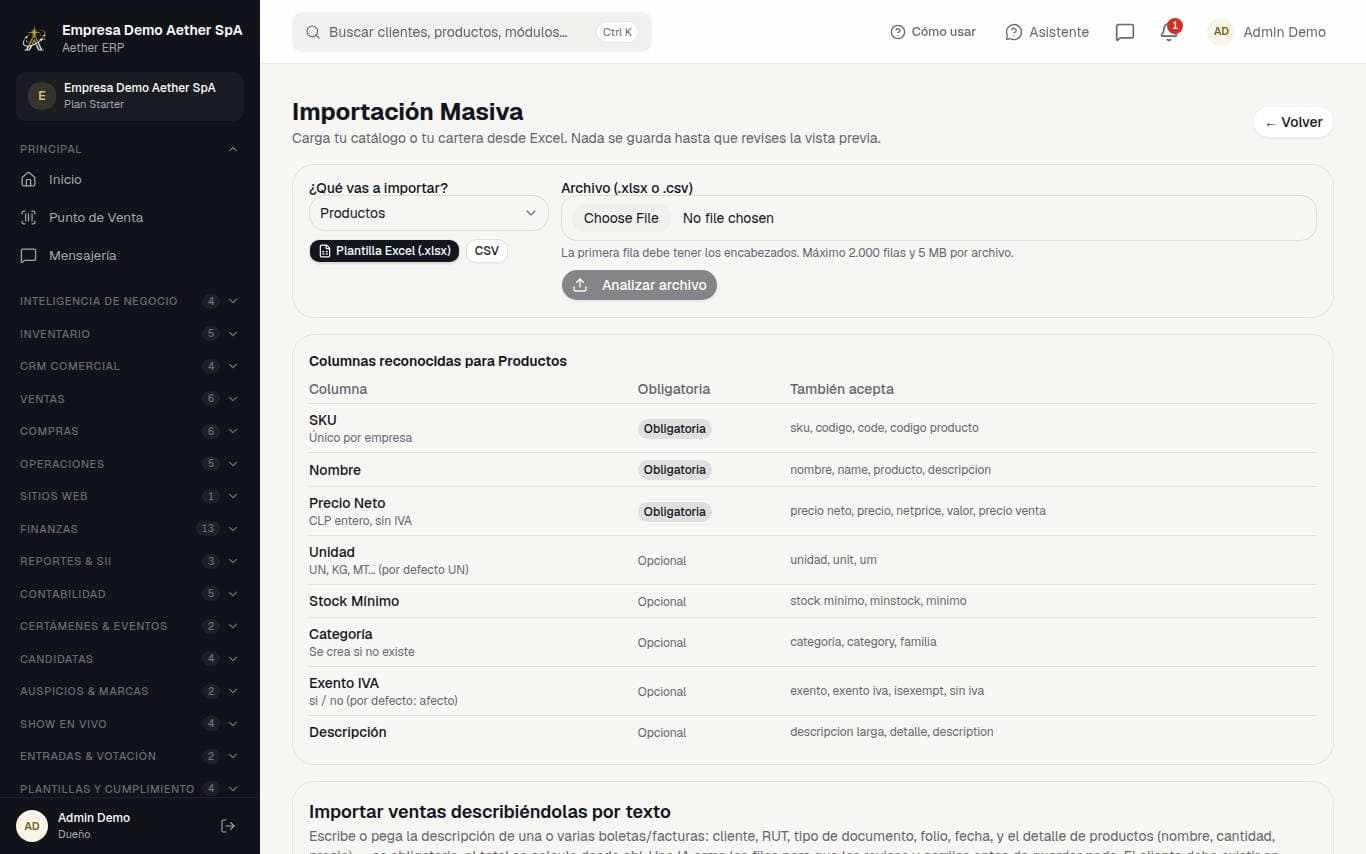The width and height of the screenshot is (1366, 854).
Task: Expand the SITIOS WEB section
Action: [130, 496]
